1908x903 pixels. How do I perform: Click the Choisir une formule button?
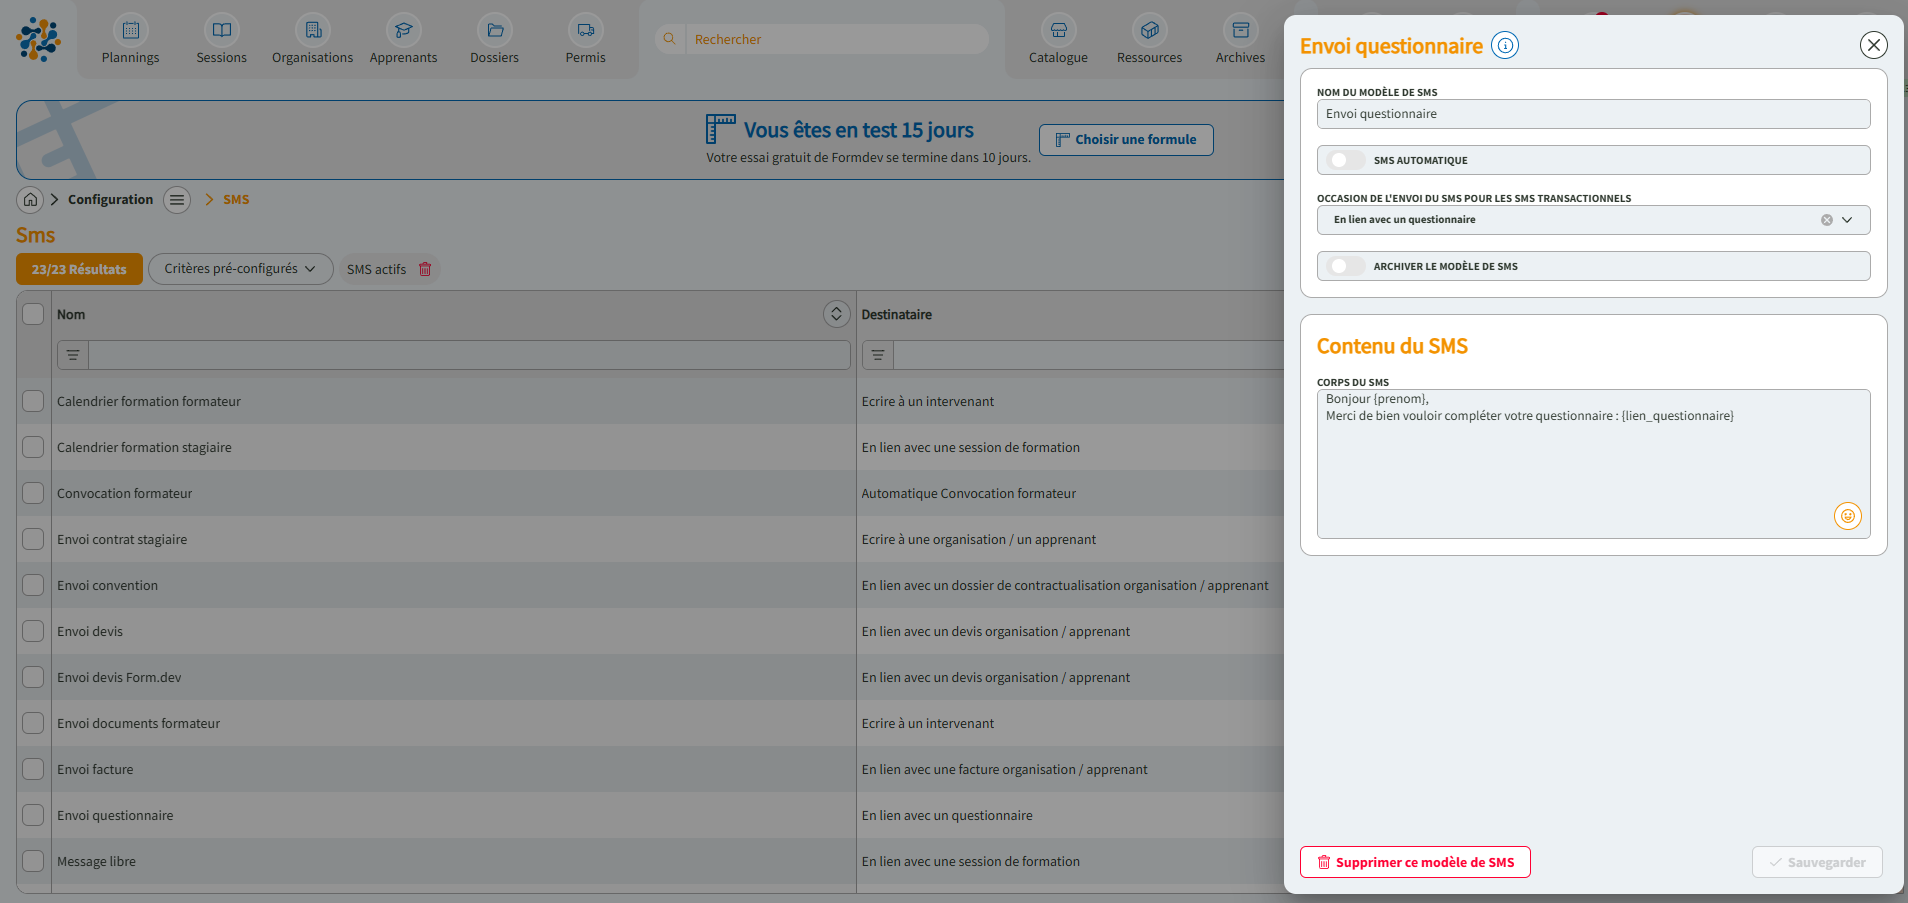click(x=1126, y=140)
